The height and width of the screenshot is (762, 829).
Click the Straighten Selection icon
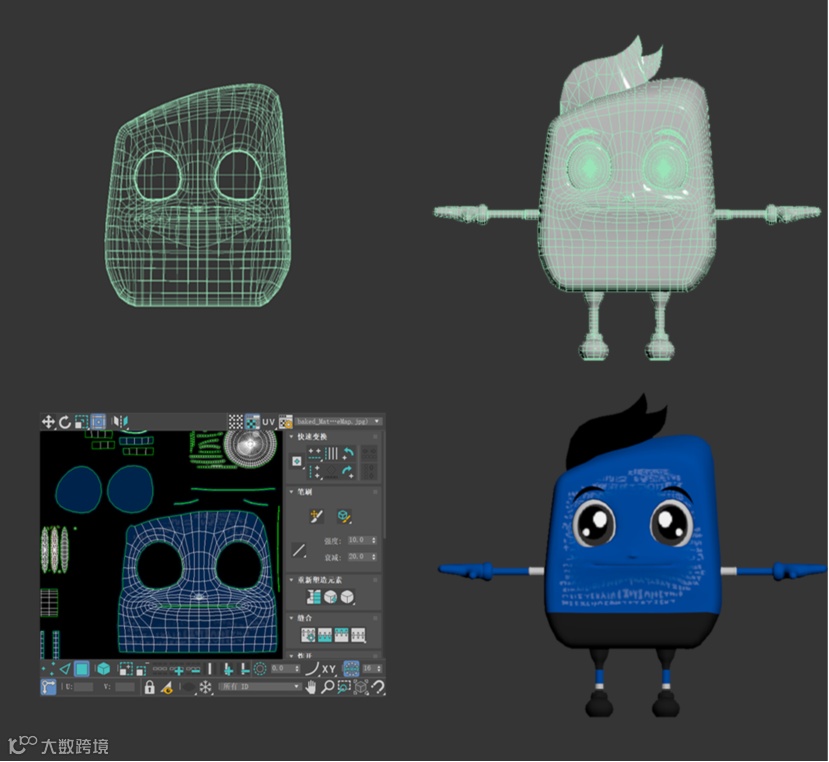pyautogui.click(x=314, y=597)
